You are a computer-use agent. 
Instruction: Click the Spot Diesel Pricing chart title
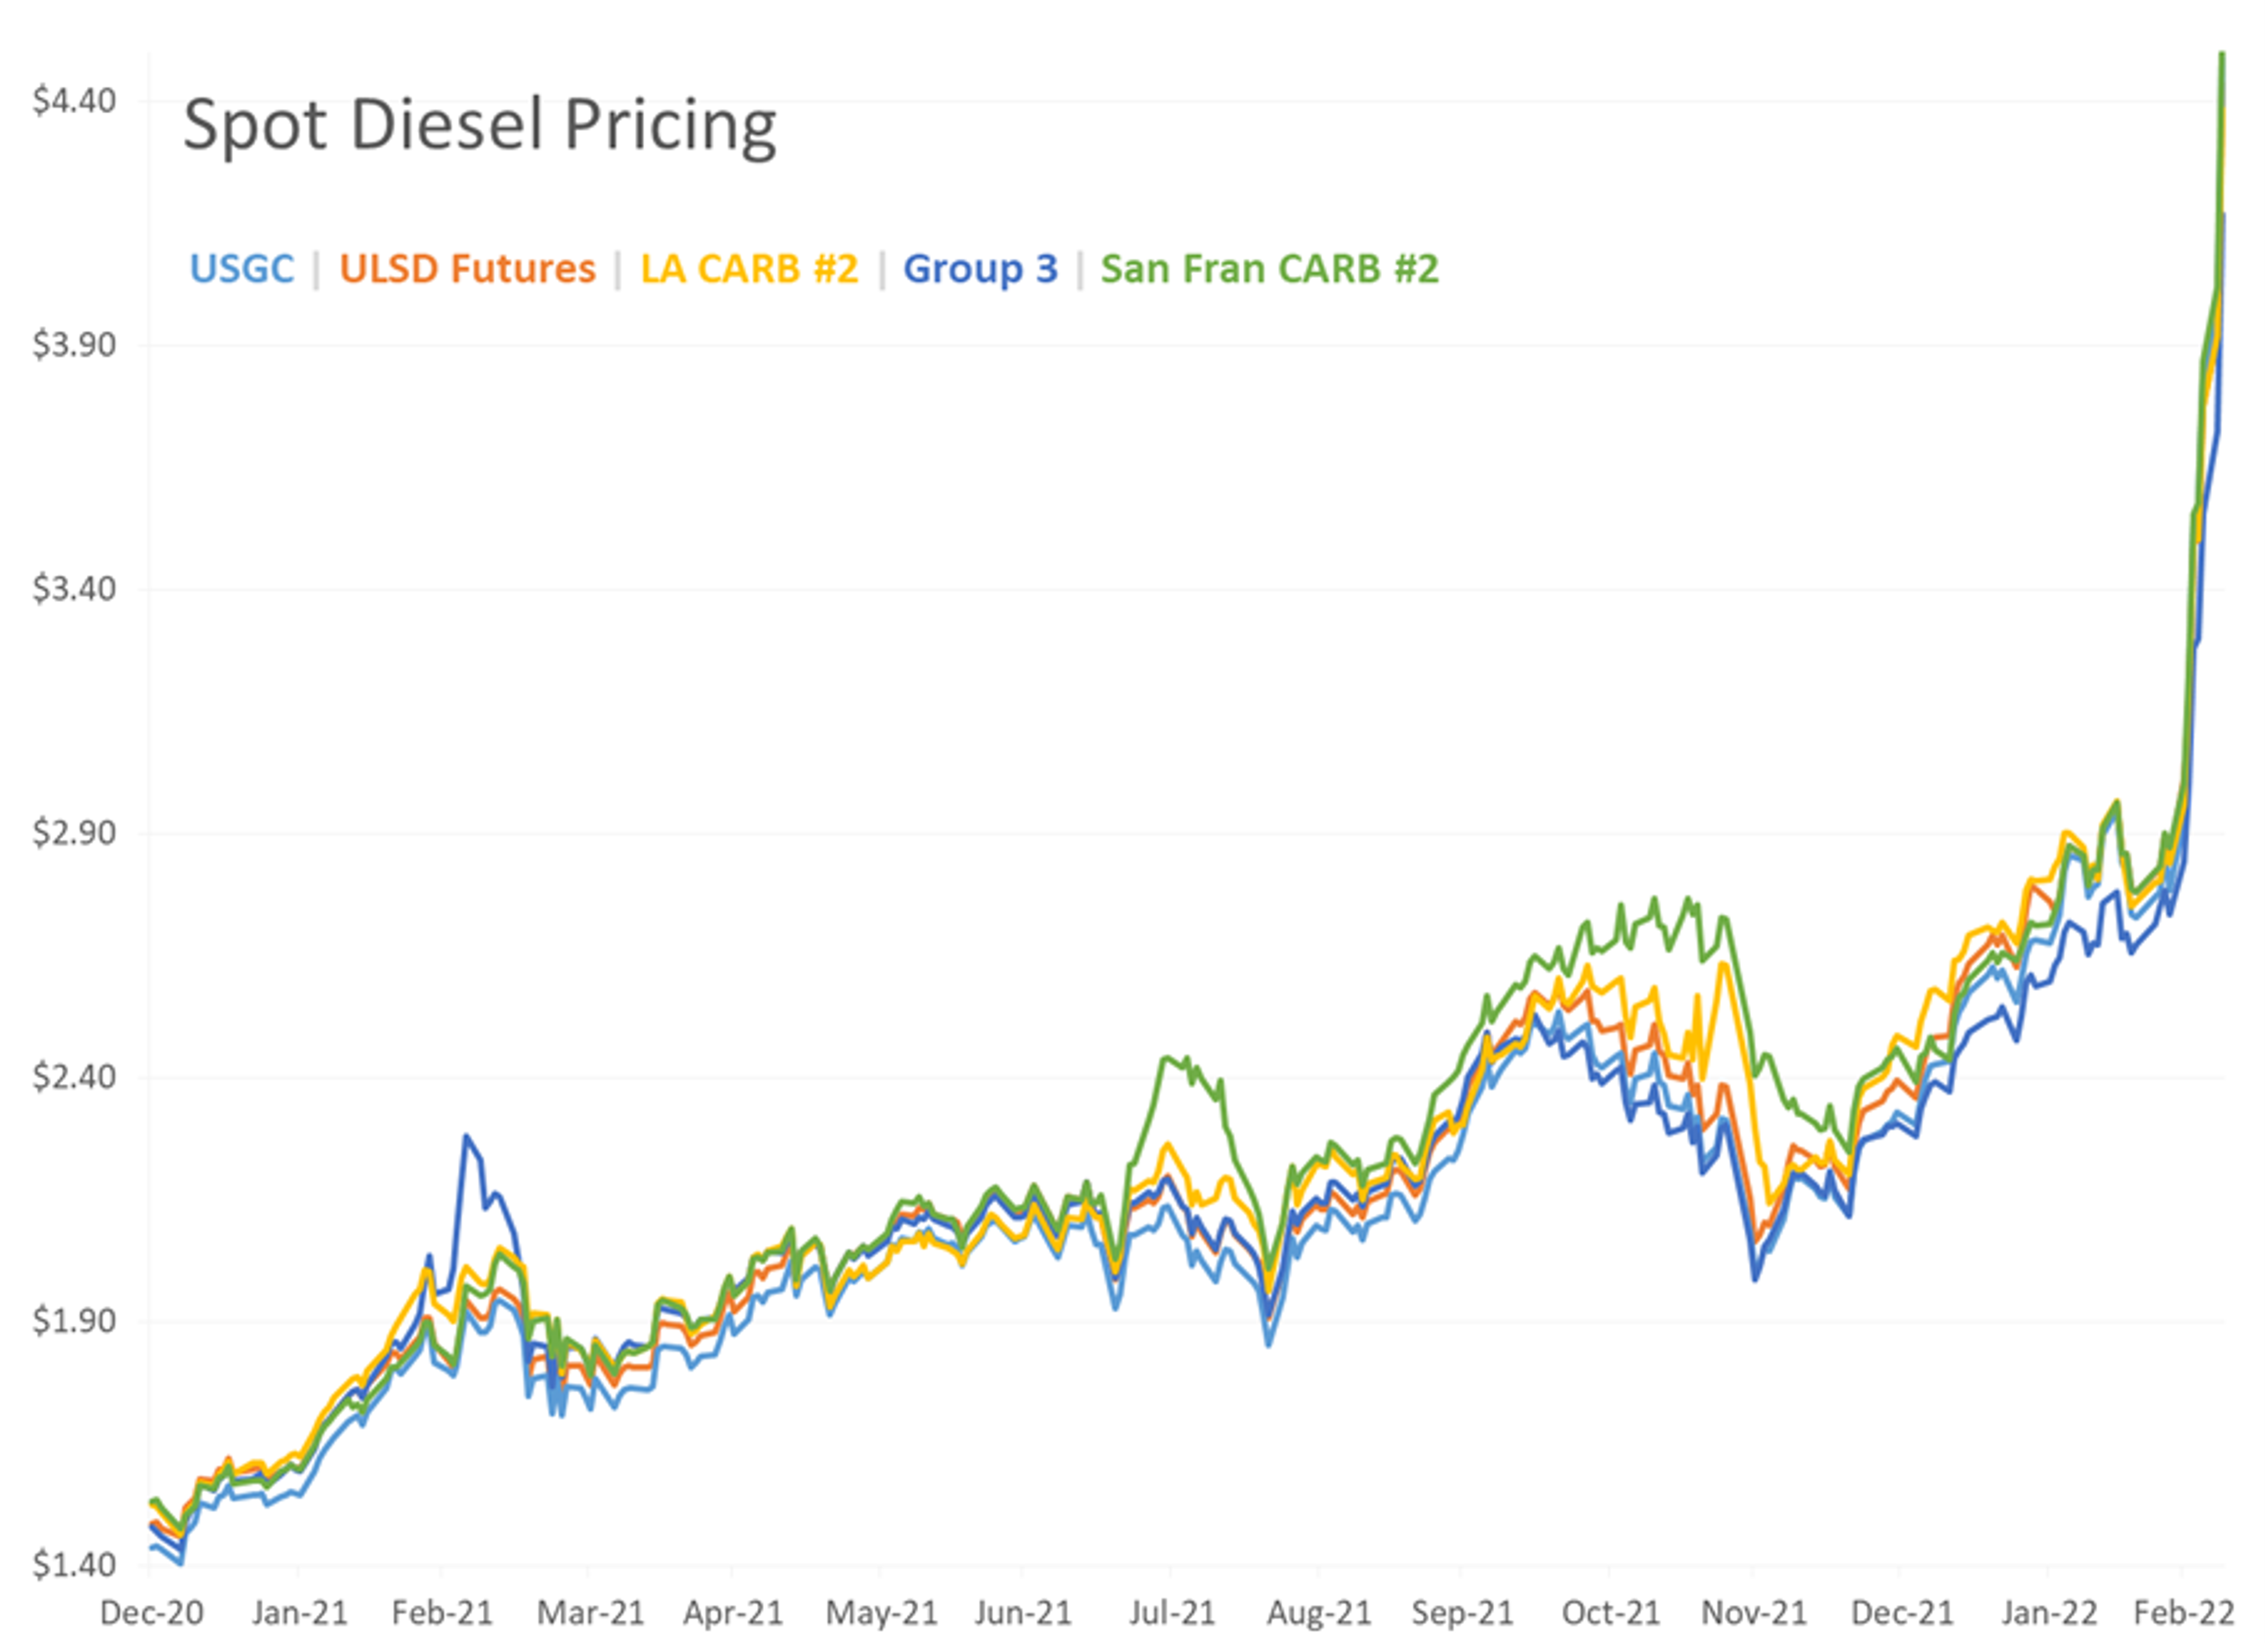pos(480,126)
